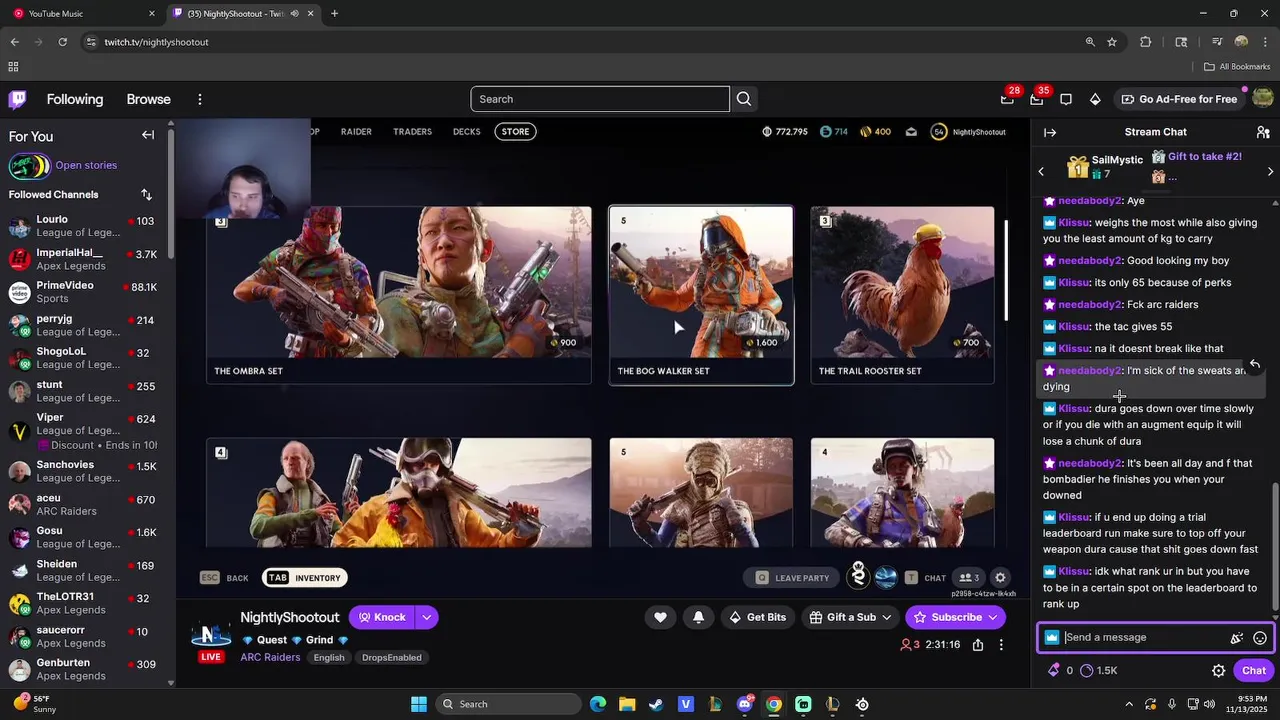Click the Get Bits diamond icon in header

[1095, 99]
